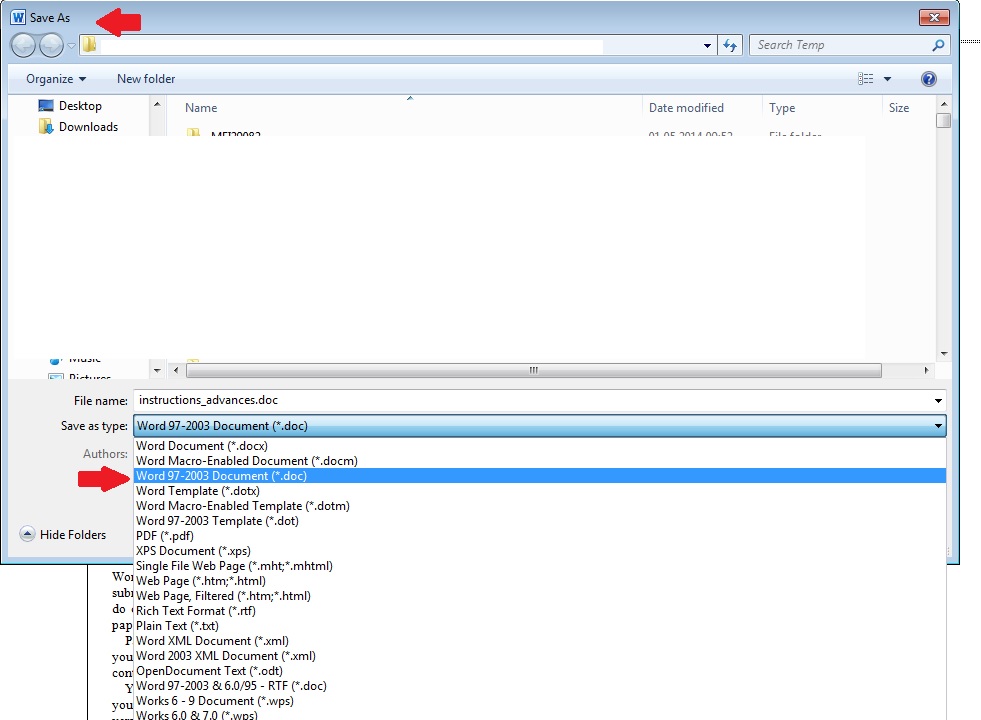Select Word 97-2003 Document (*.doc) option

click(540, 476)
